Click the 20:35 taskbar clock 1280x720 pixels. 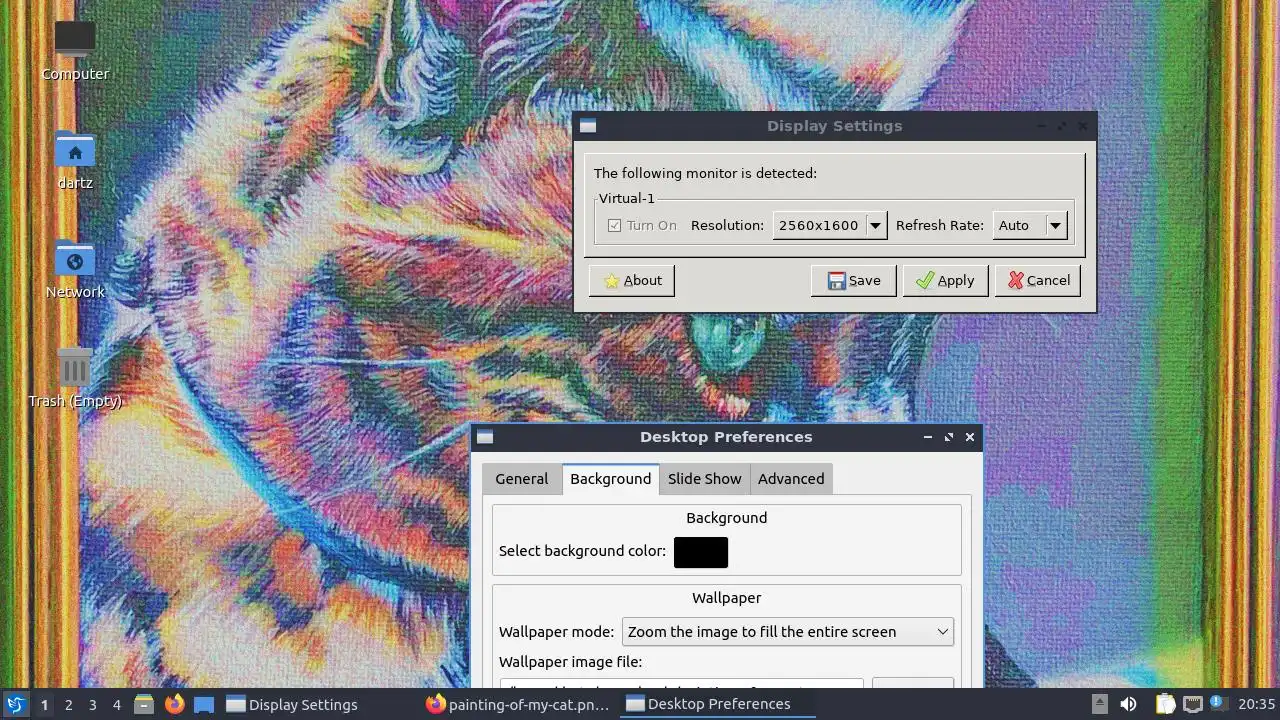point(1257,704)
